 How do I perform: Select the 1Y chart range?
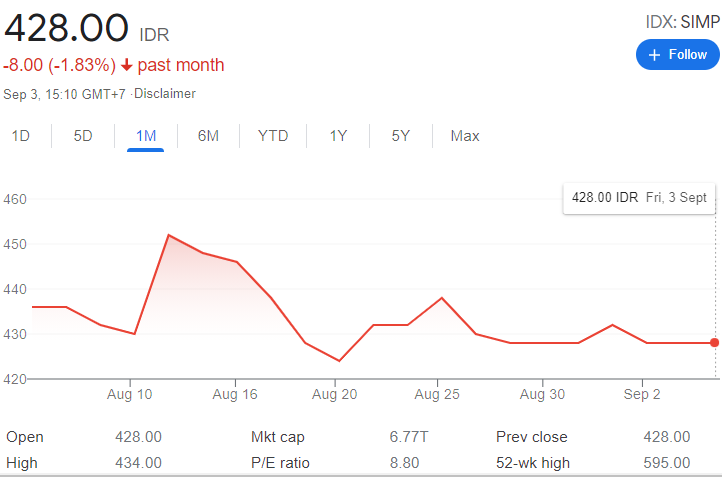[x=338, y=136]
